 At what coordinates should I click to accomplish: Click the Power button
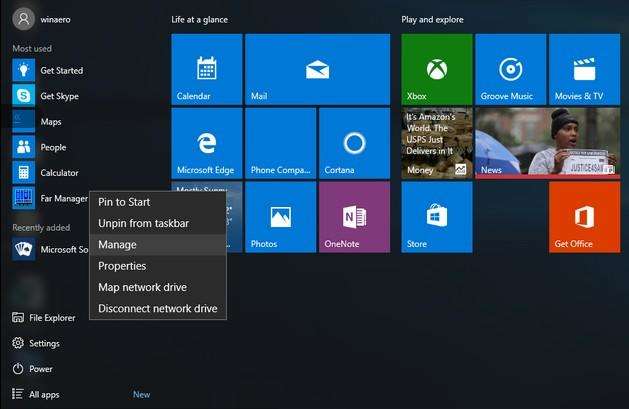pos(32,369)
